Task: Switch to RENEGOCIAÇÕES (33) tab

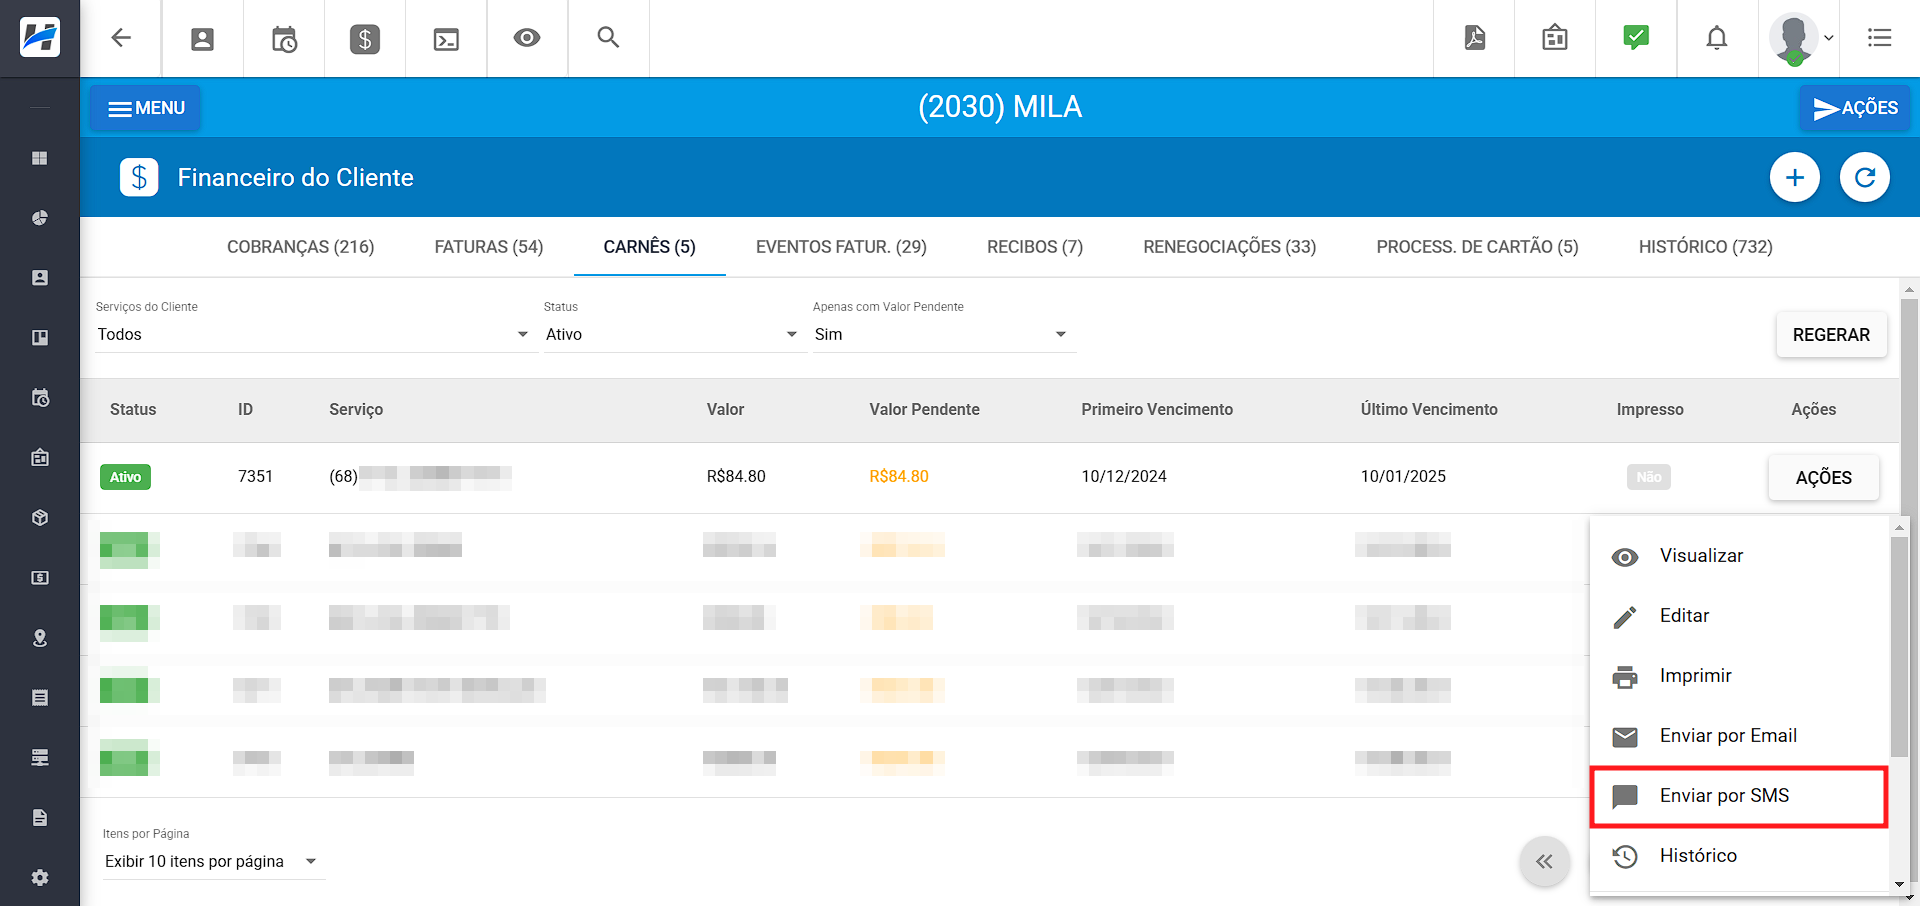Action: (x=1230, y=247)
